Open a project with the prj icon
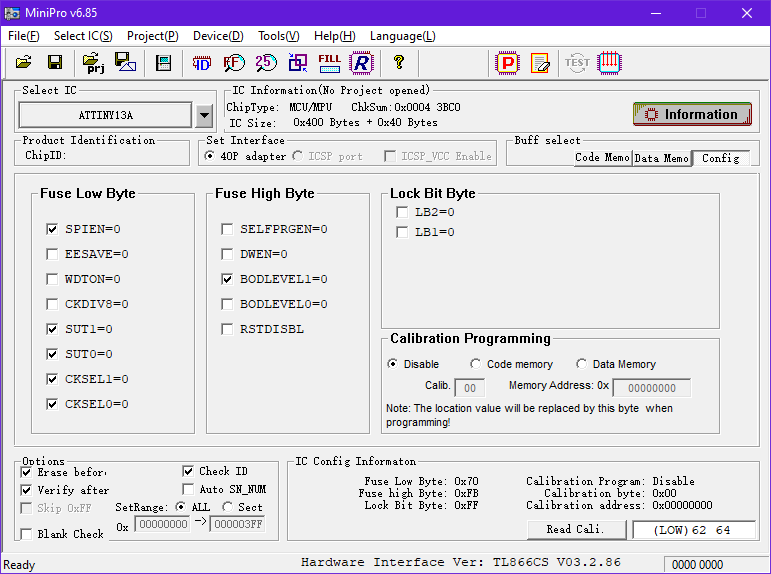This screenshot has height=574, width=771. click(94, 63)
